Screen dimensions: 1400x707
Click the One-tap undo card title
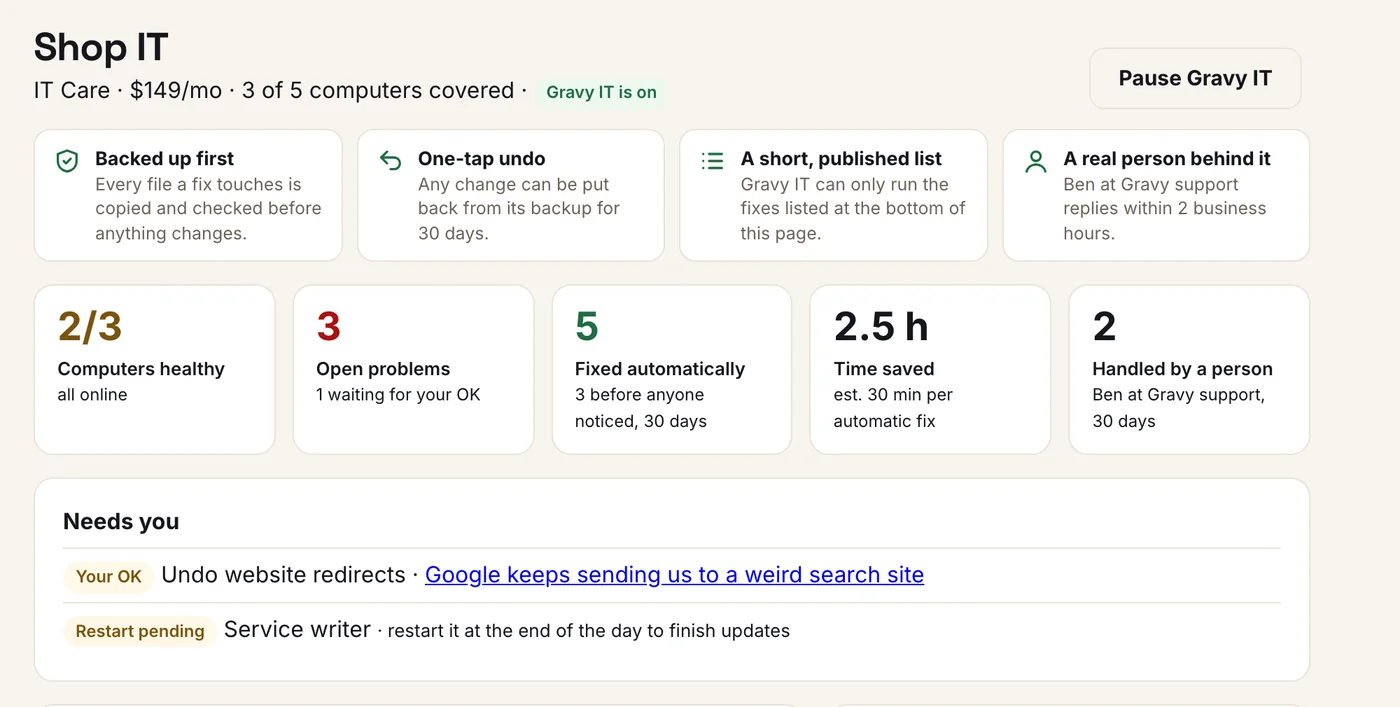[x=482, y=159]
